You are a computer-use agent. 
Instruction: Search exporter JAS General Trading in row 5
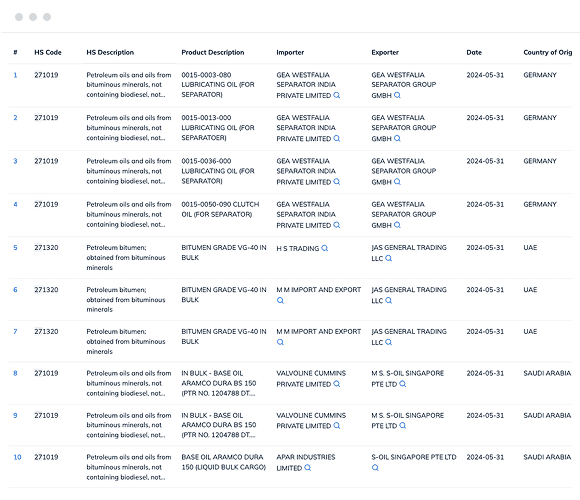coord(388,258)
